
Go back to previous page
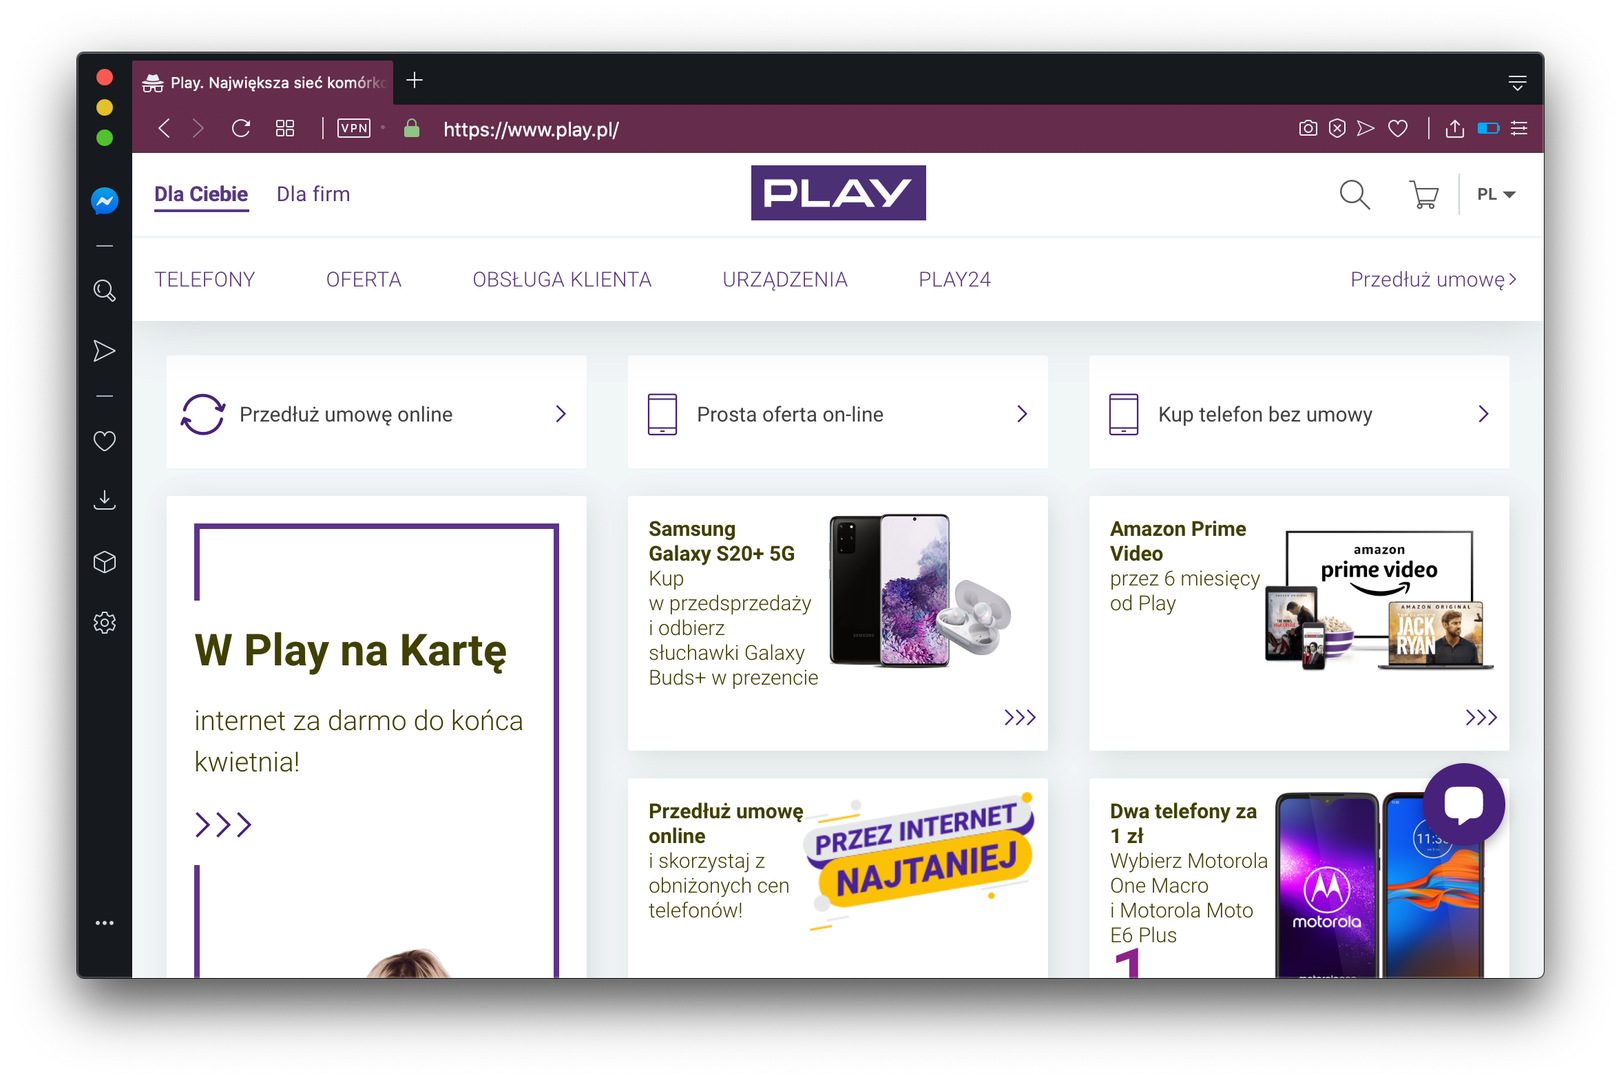pos(164,128)
